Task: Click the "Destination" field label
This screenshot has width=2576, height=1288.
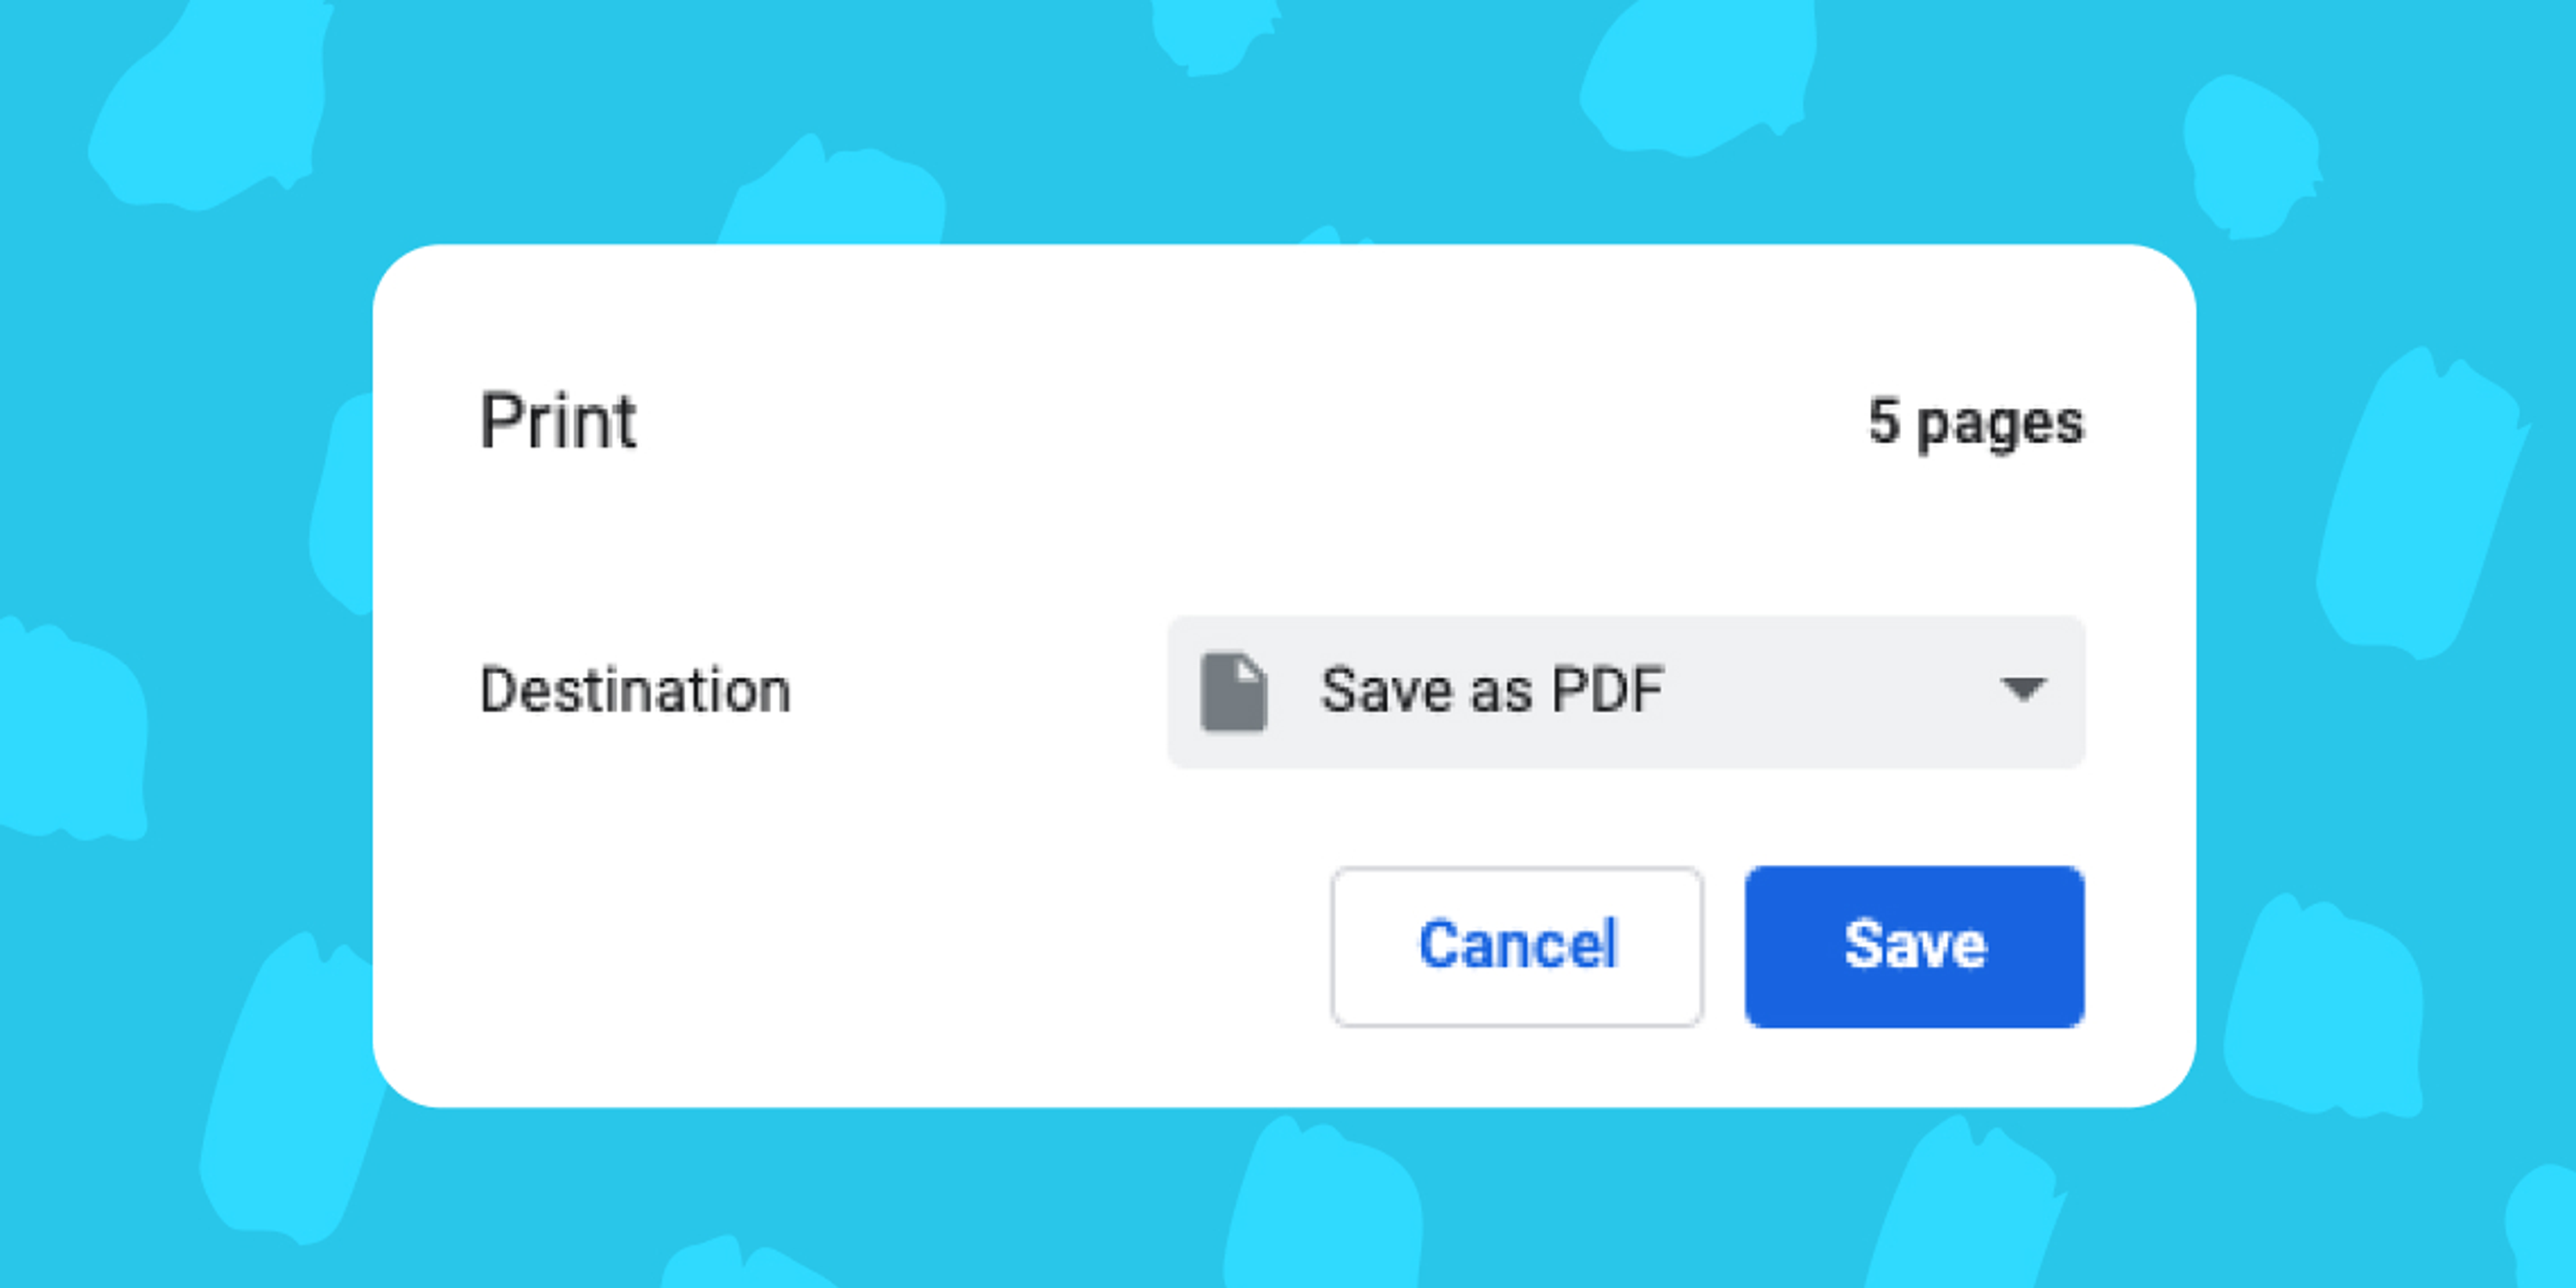Action: (636, 690)
